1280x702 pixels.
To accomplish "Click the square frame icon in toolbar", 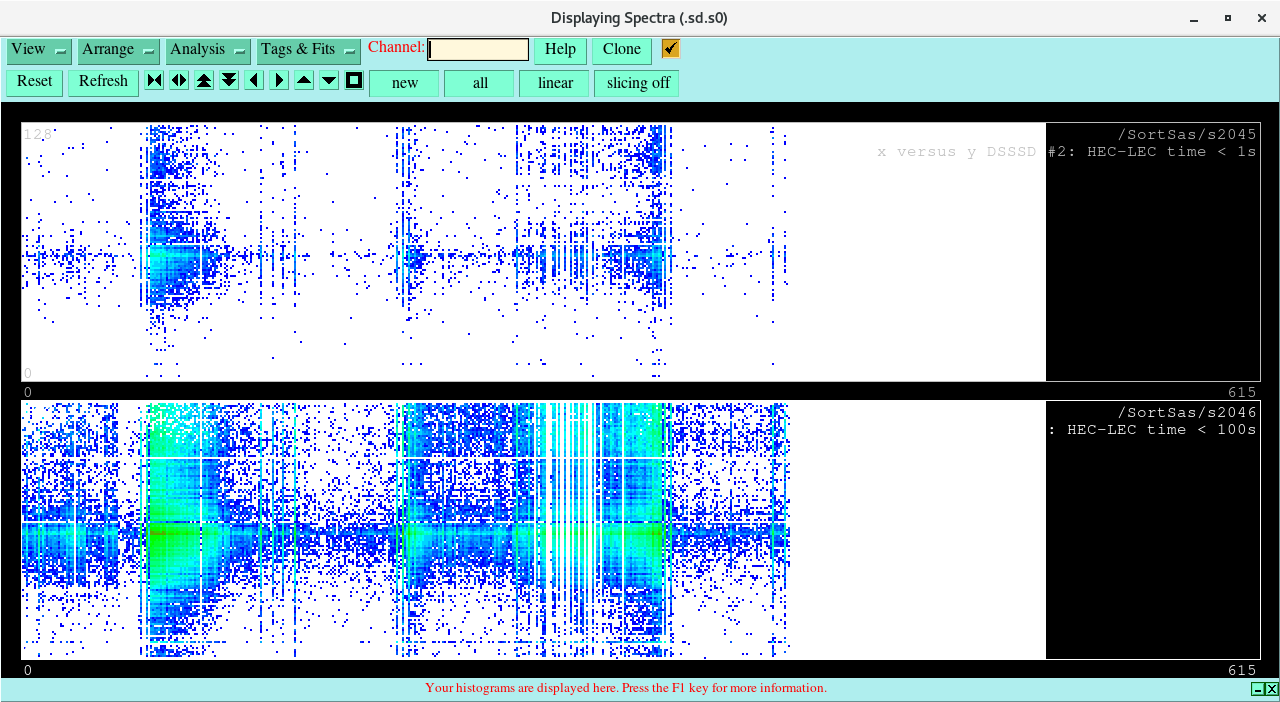I will pos(354,81).
